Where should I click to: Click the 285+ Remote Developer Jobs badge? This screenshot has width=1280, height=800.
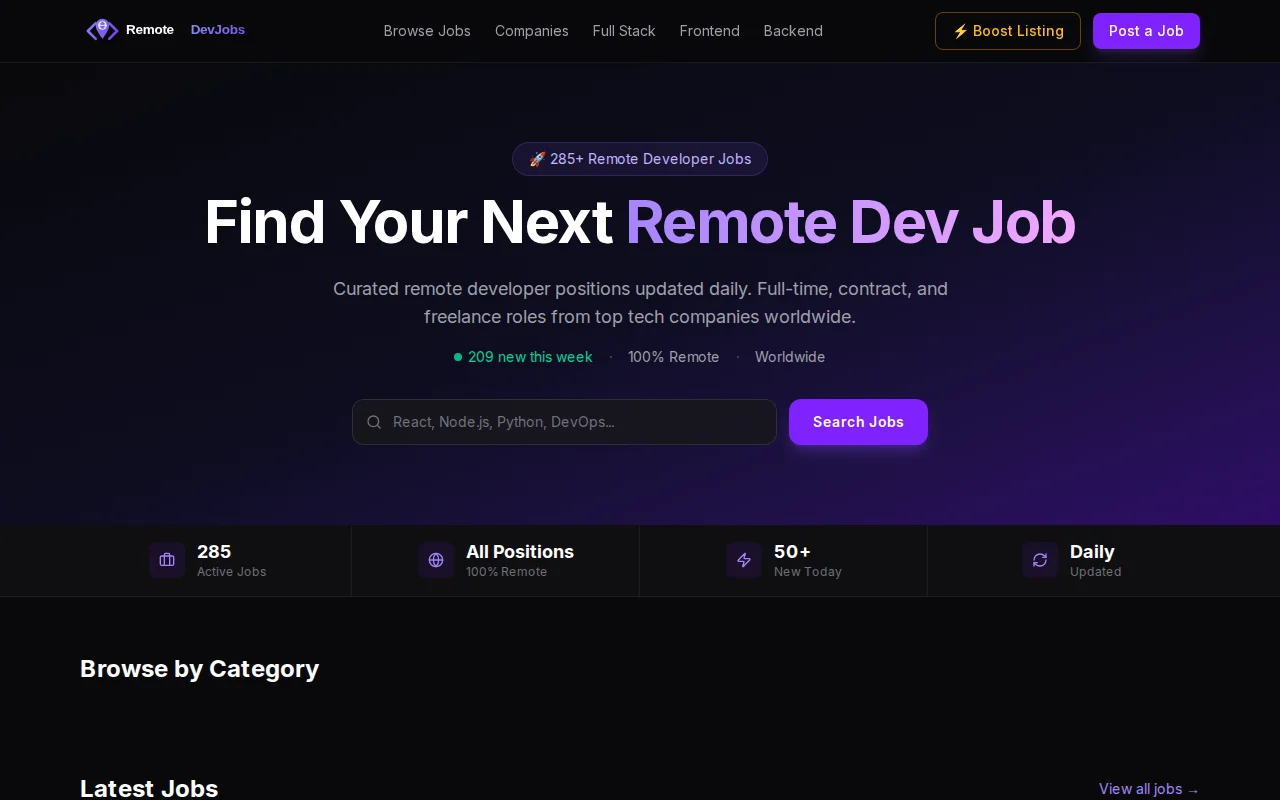[640, 159]
